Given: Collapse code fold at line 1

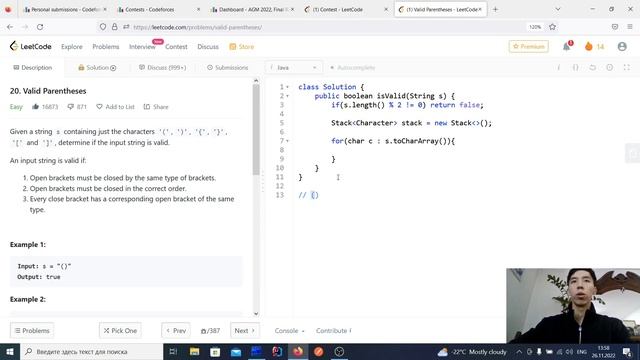Looking at the screenshot, I should [287, 87].
